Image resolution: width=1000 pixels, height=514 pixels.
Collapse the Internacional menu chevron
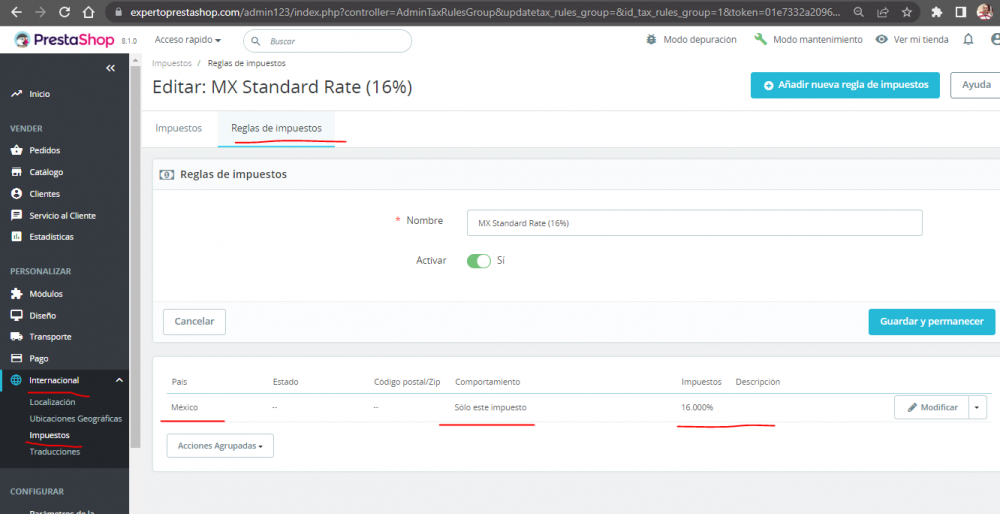pyautogui.click(x=119, y=380)
